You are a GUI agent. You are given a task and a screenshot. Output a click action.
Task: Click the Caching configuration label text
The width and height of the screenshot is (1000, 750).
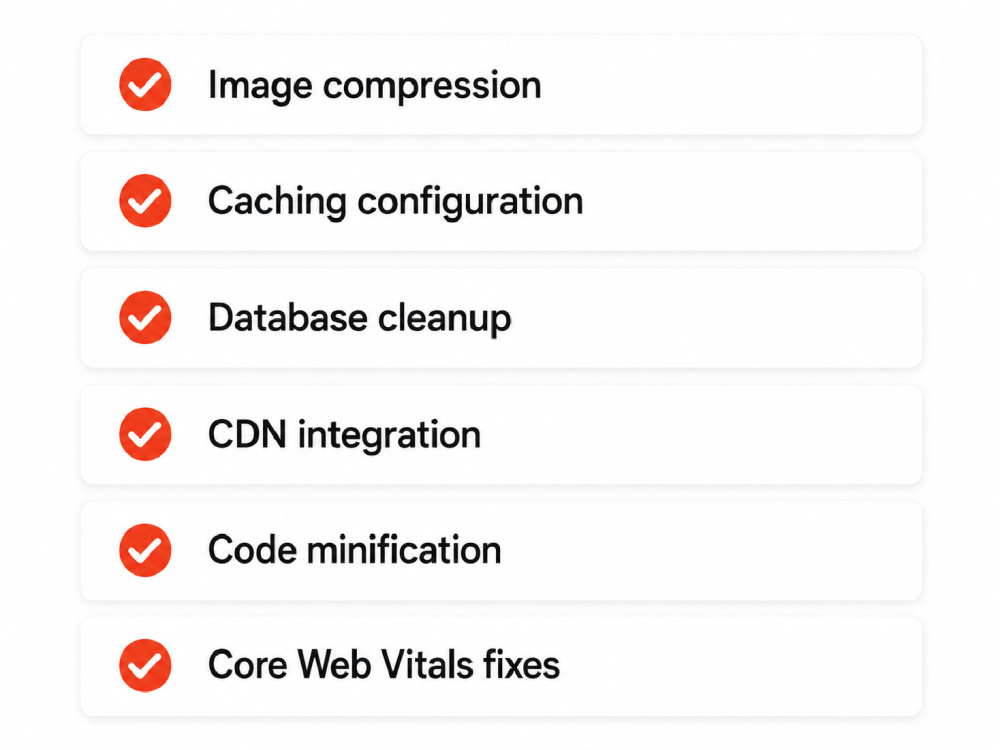[395, 203]
